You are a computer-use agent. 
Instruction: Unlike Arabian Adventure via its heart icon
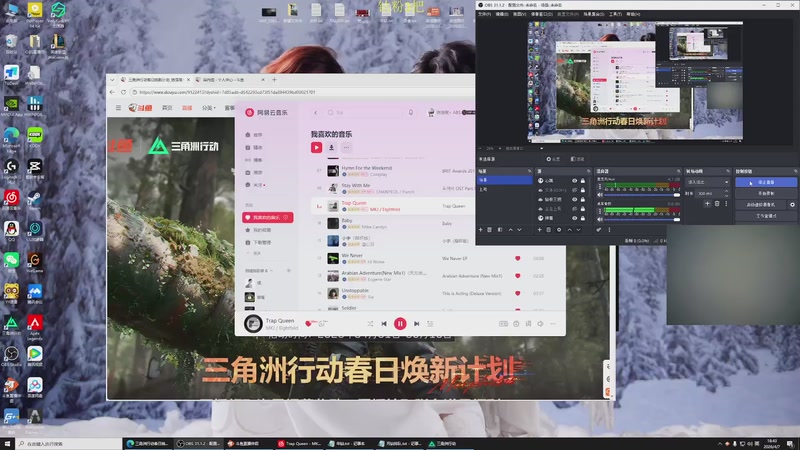pos(517,276)
